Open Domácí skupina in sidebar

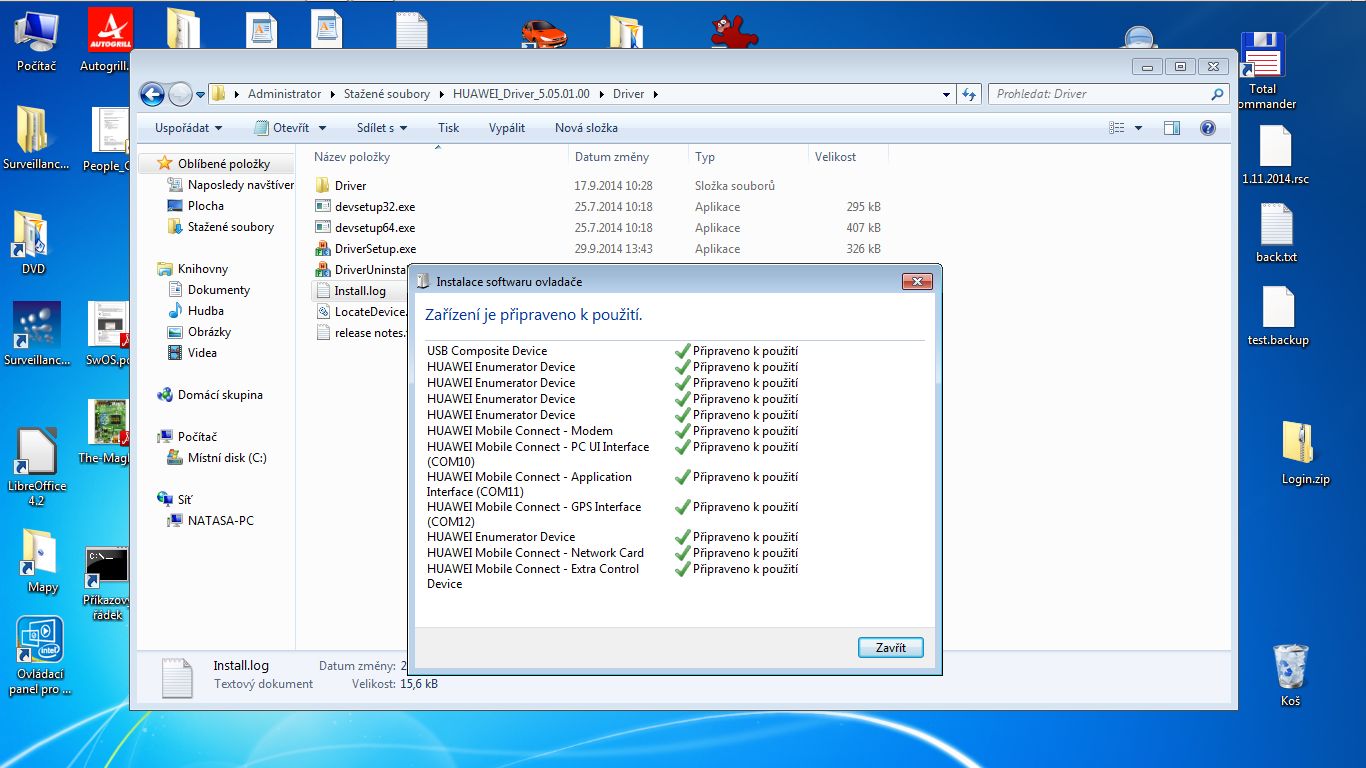pos(210,395)
